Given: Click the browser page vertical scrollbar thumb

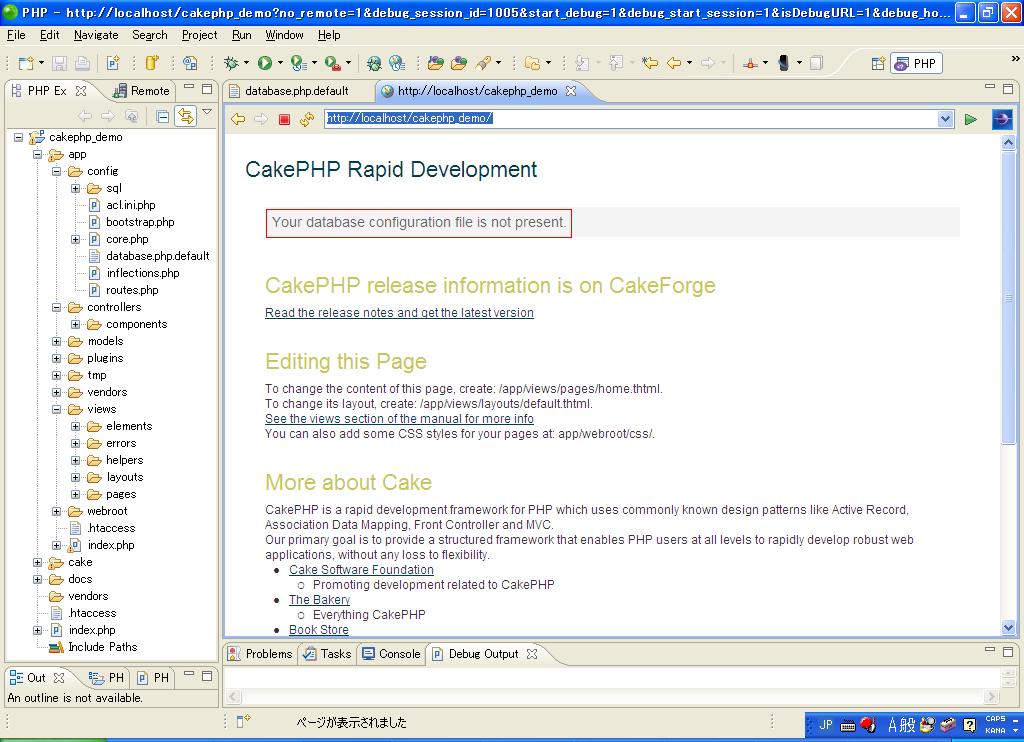Looking at the screenshot, I should 1008,298.
